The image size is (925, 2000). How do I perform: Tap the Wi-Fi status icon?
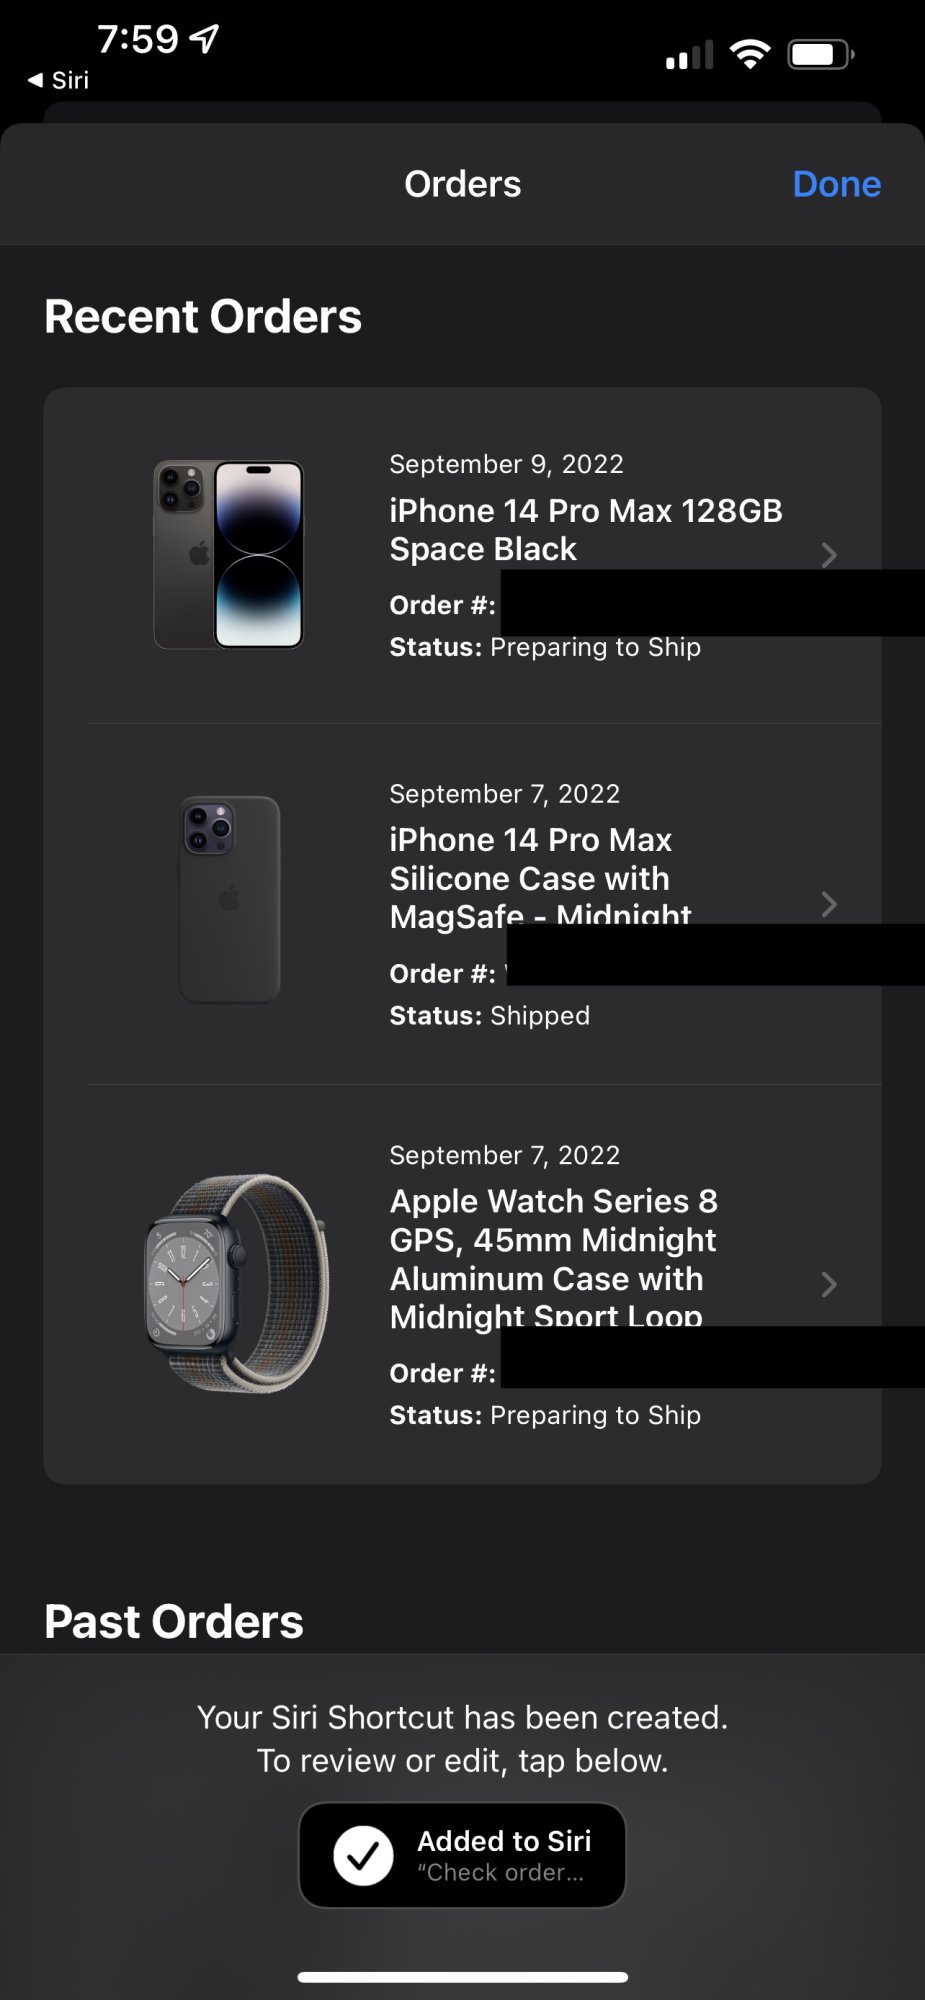click(749, 53)
